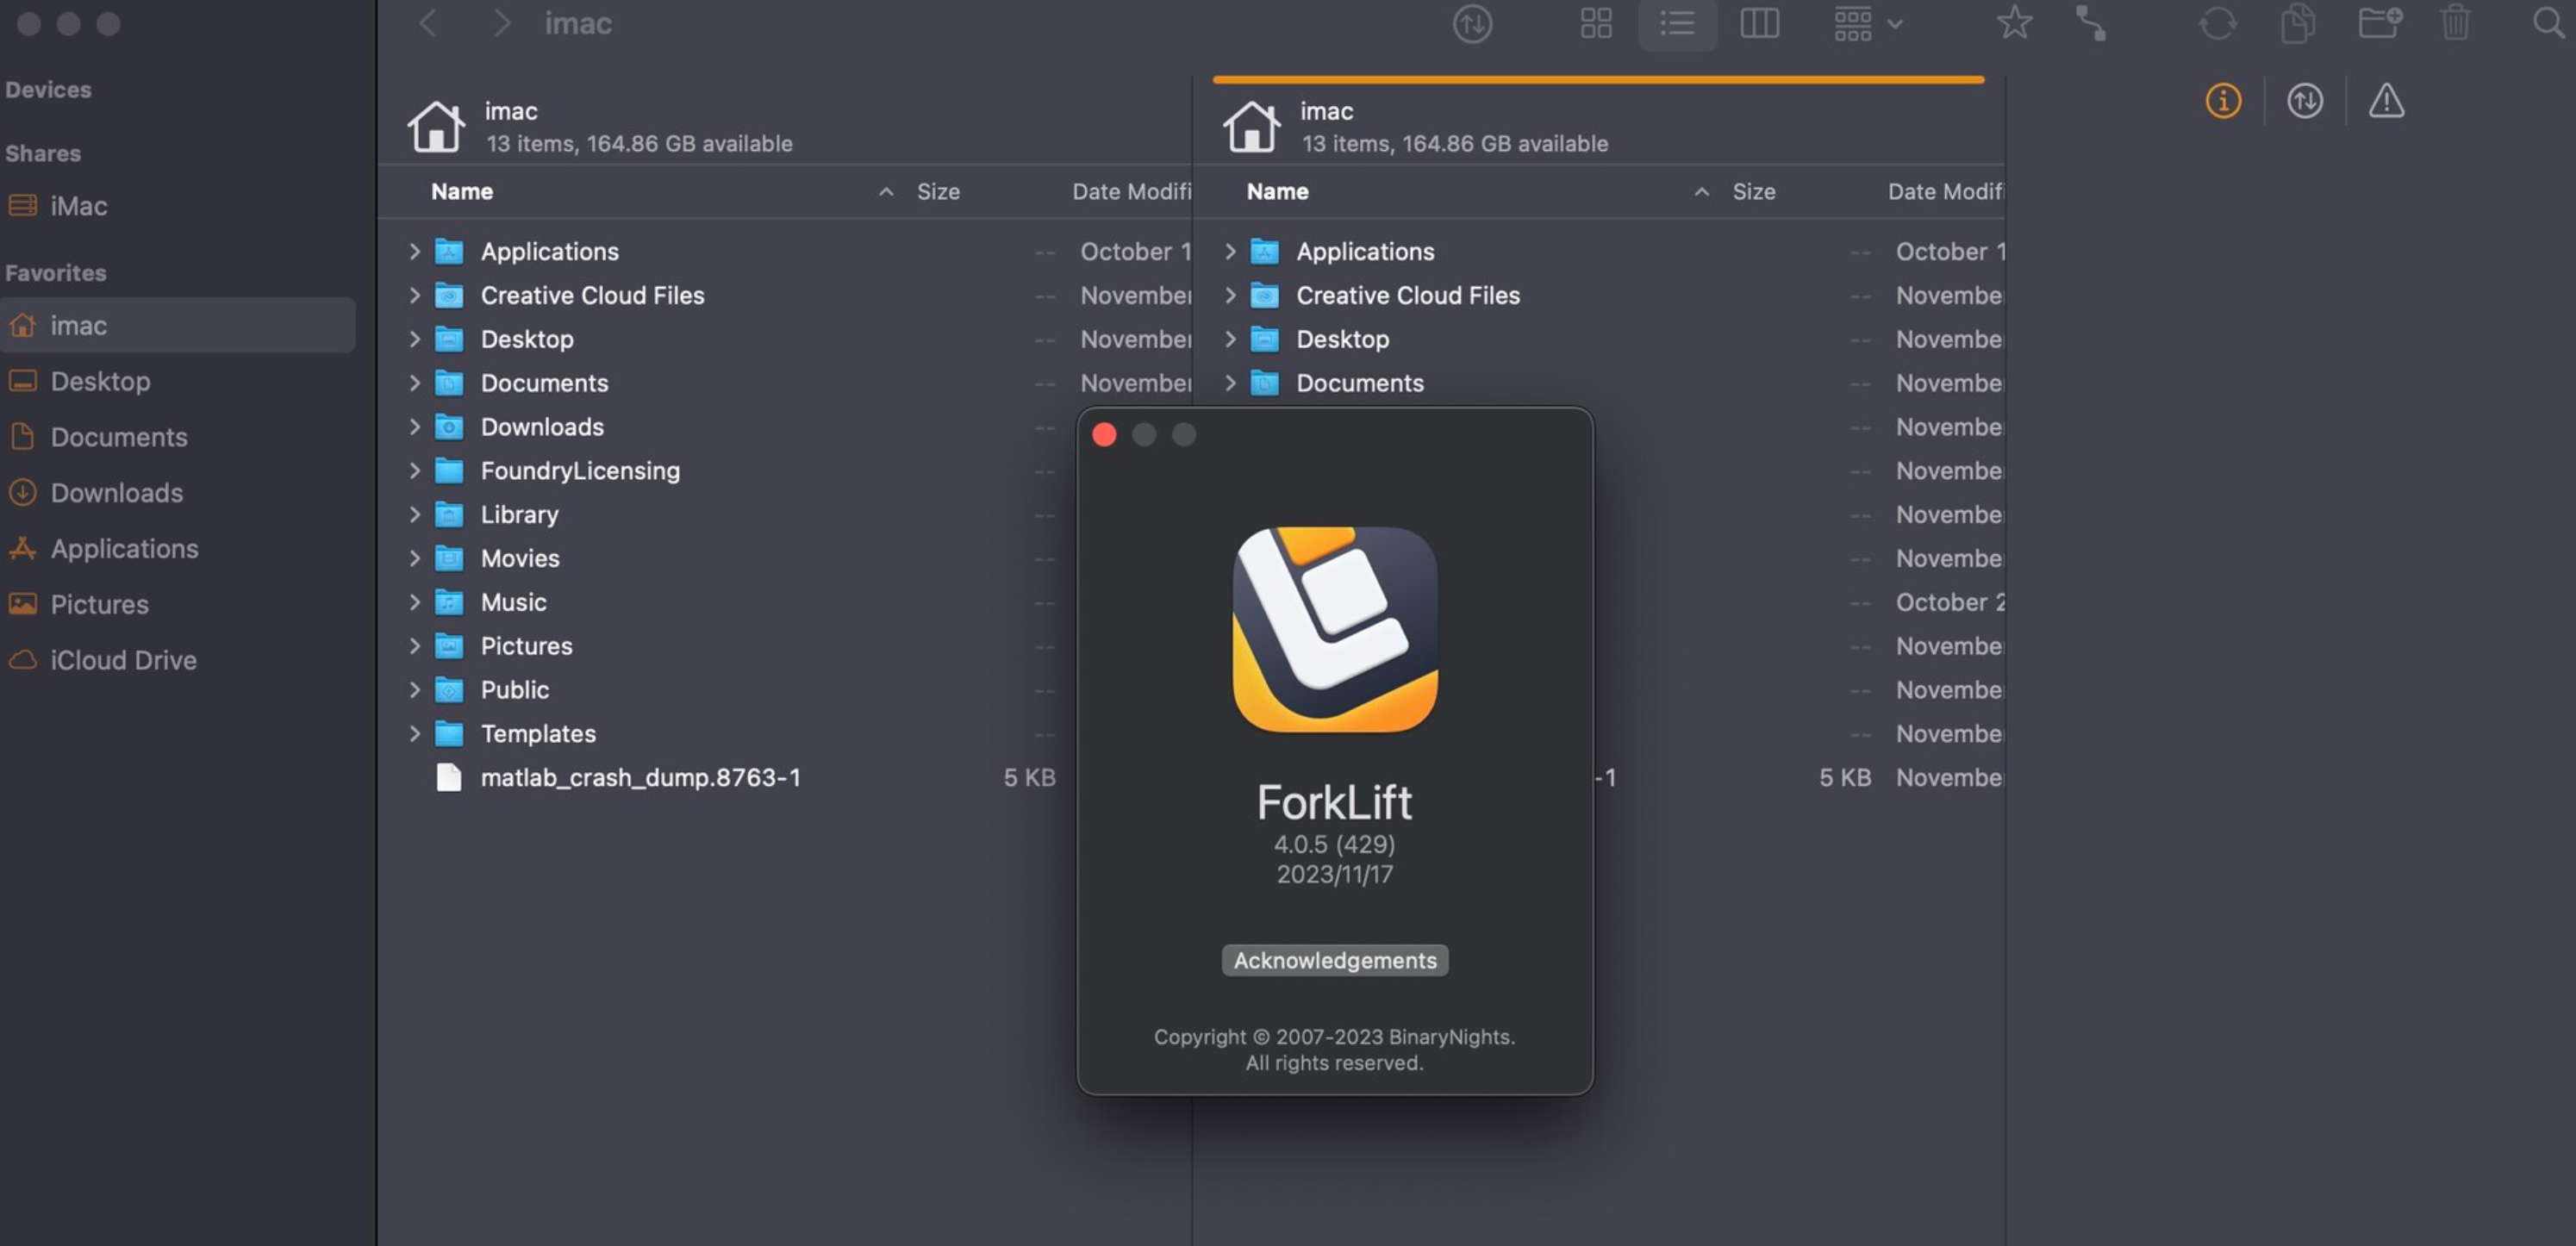This screenshot has height=1246, width=2576.
Task: Open Downloads favorite in sidebar
Action: tap(178, 493)
